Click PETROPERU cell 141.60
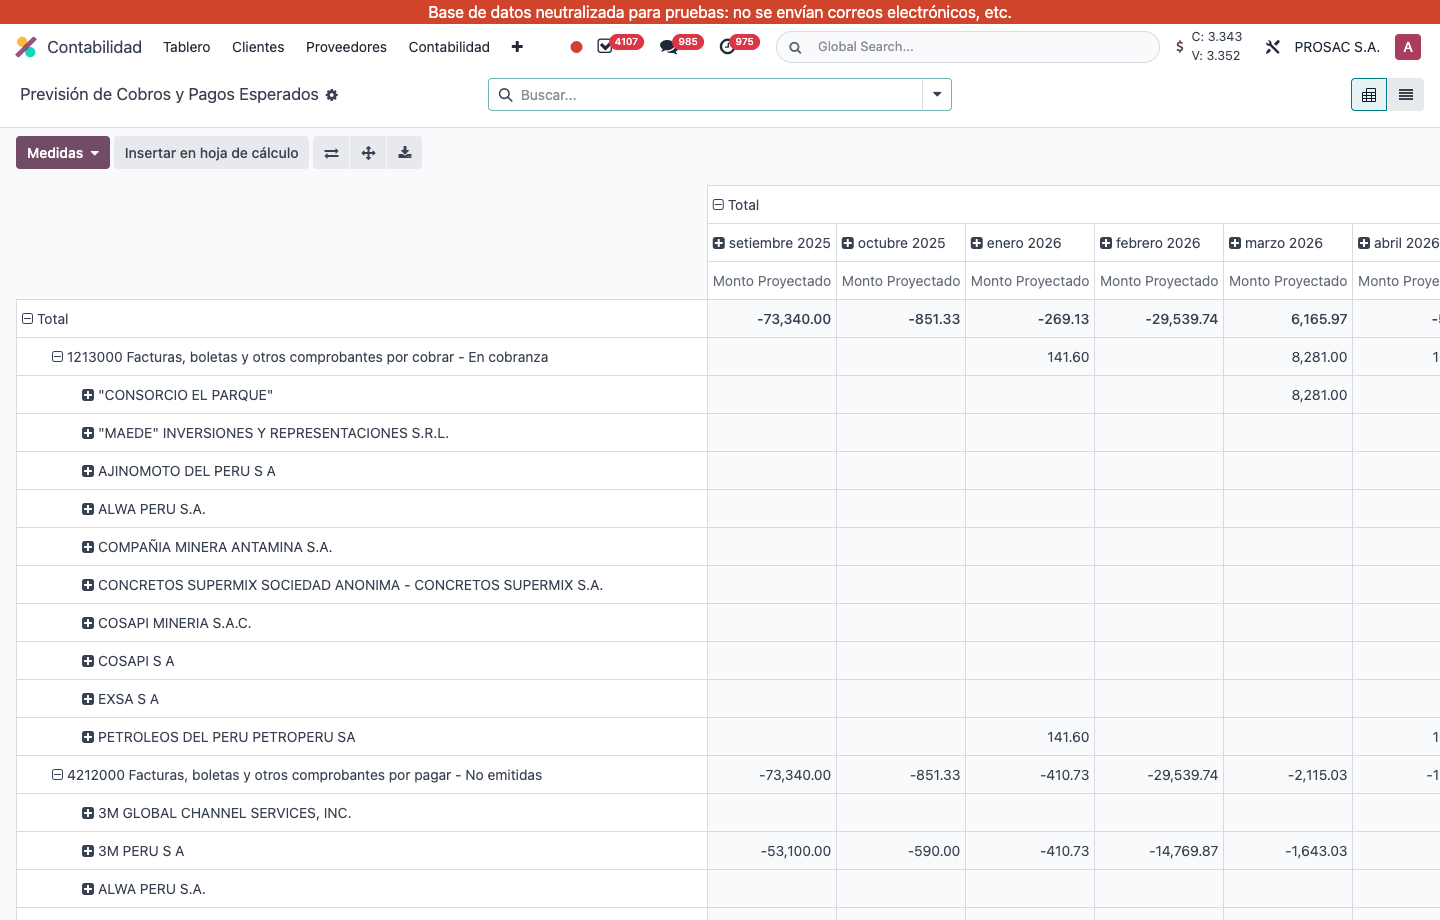This screenshot has width=1440, height=920. 1030,737
